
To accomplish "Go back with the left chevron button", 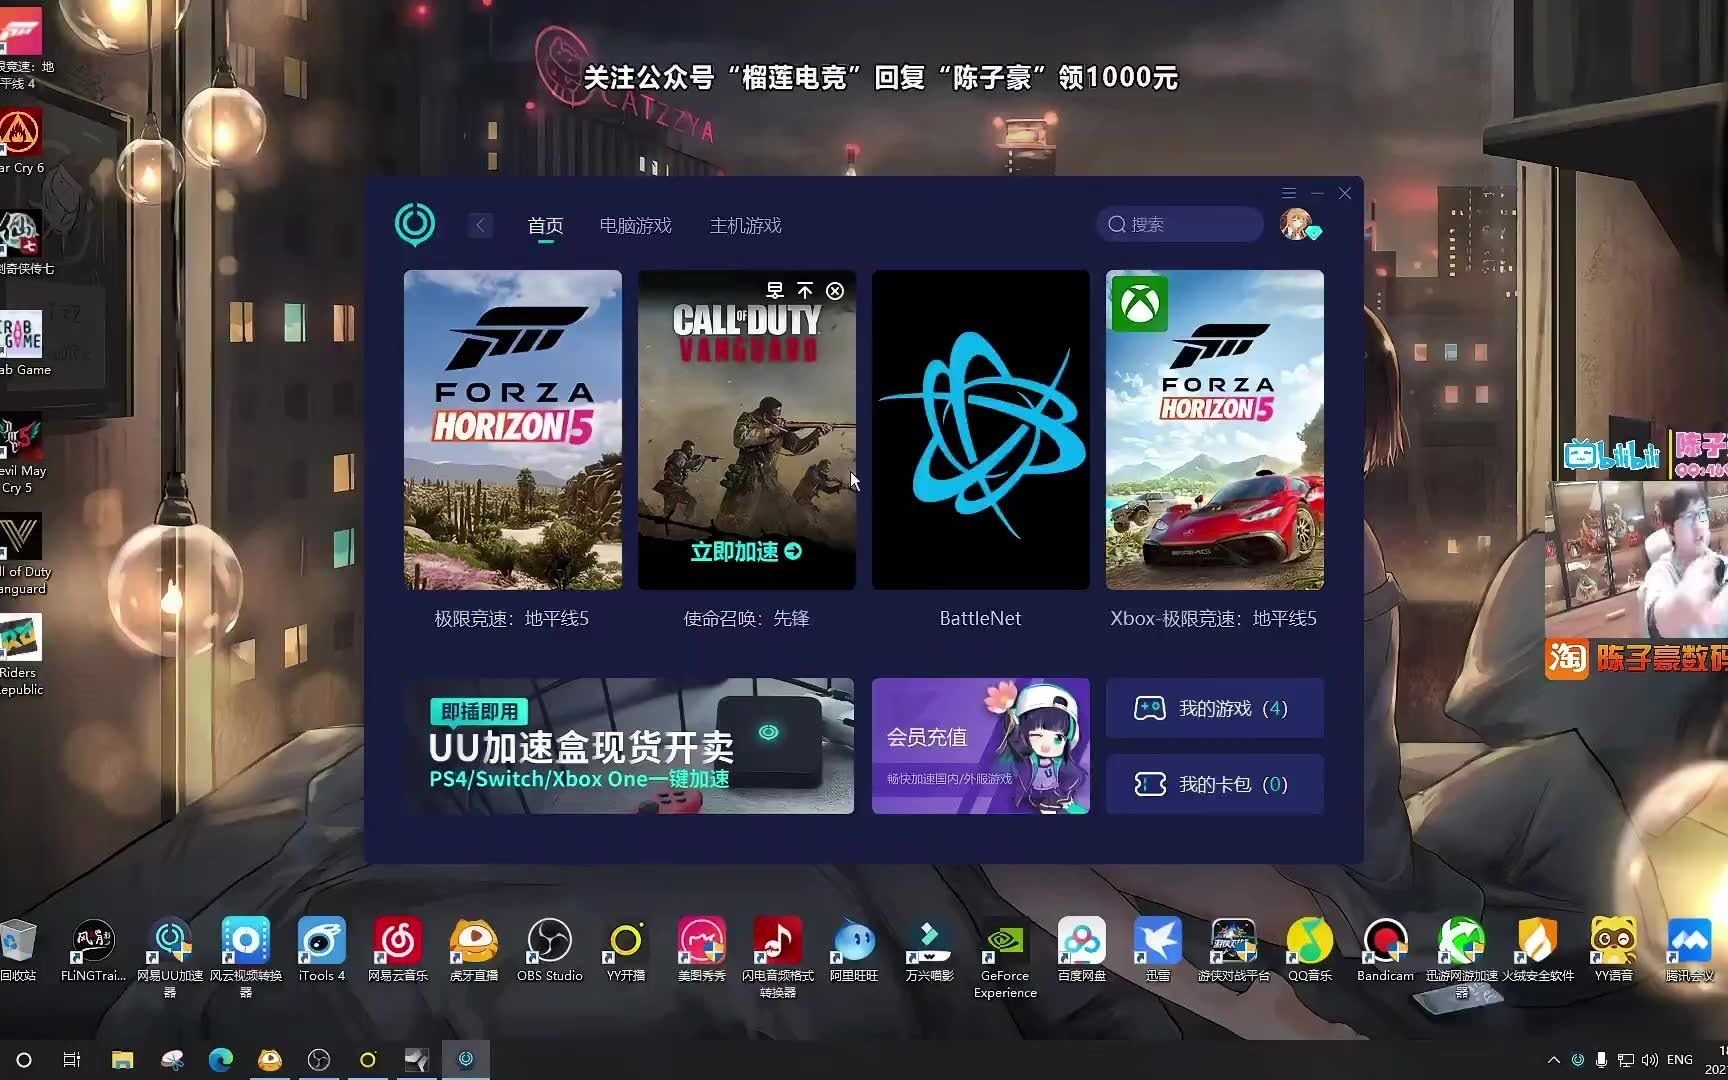I will [480, 225].
